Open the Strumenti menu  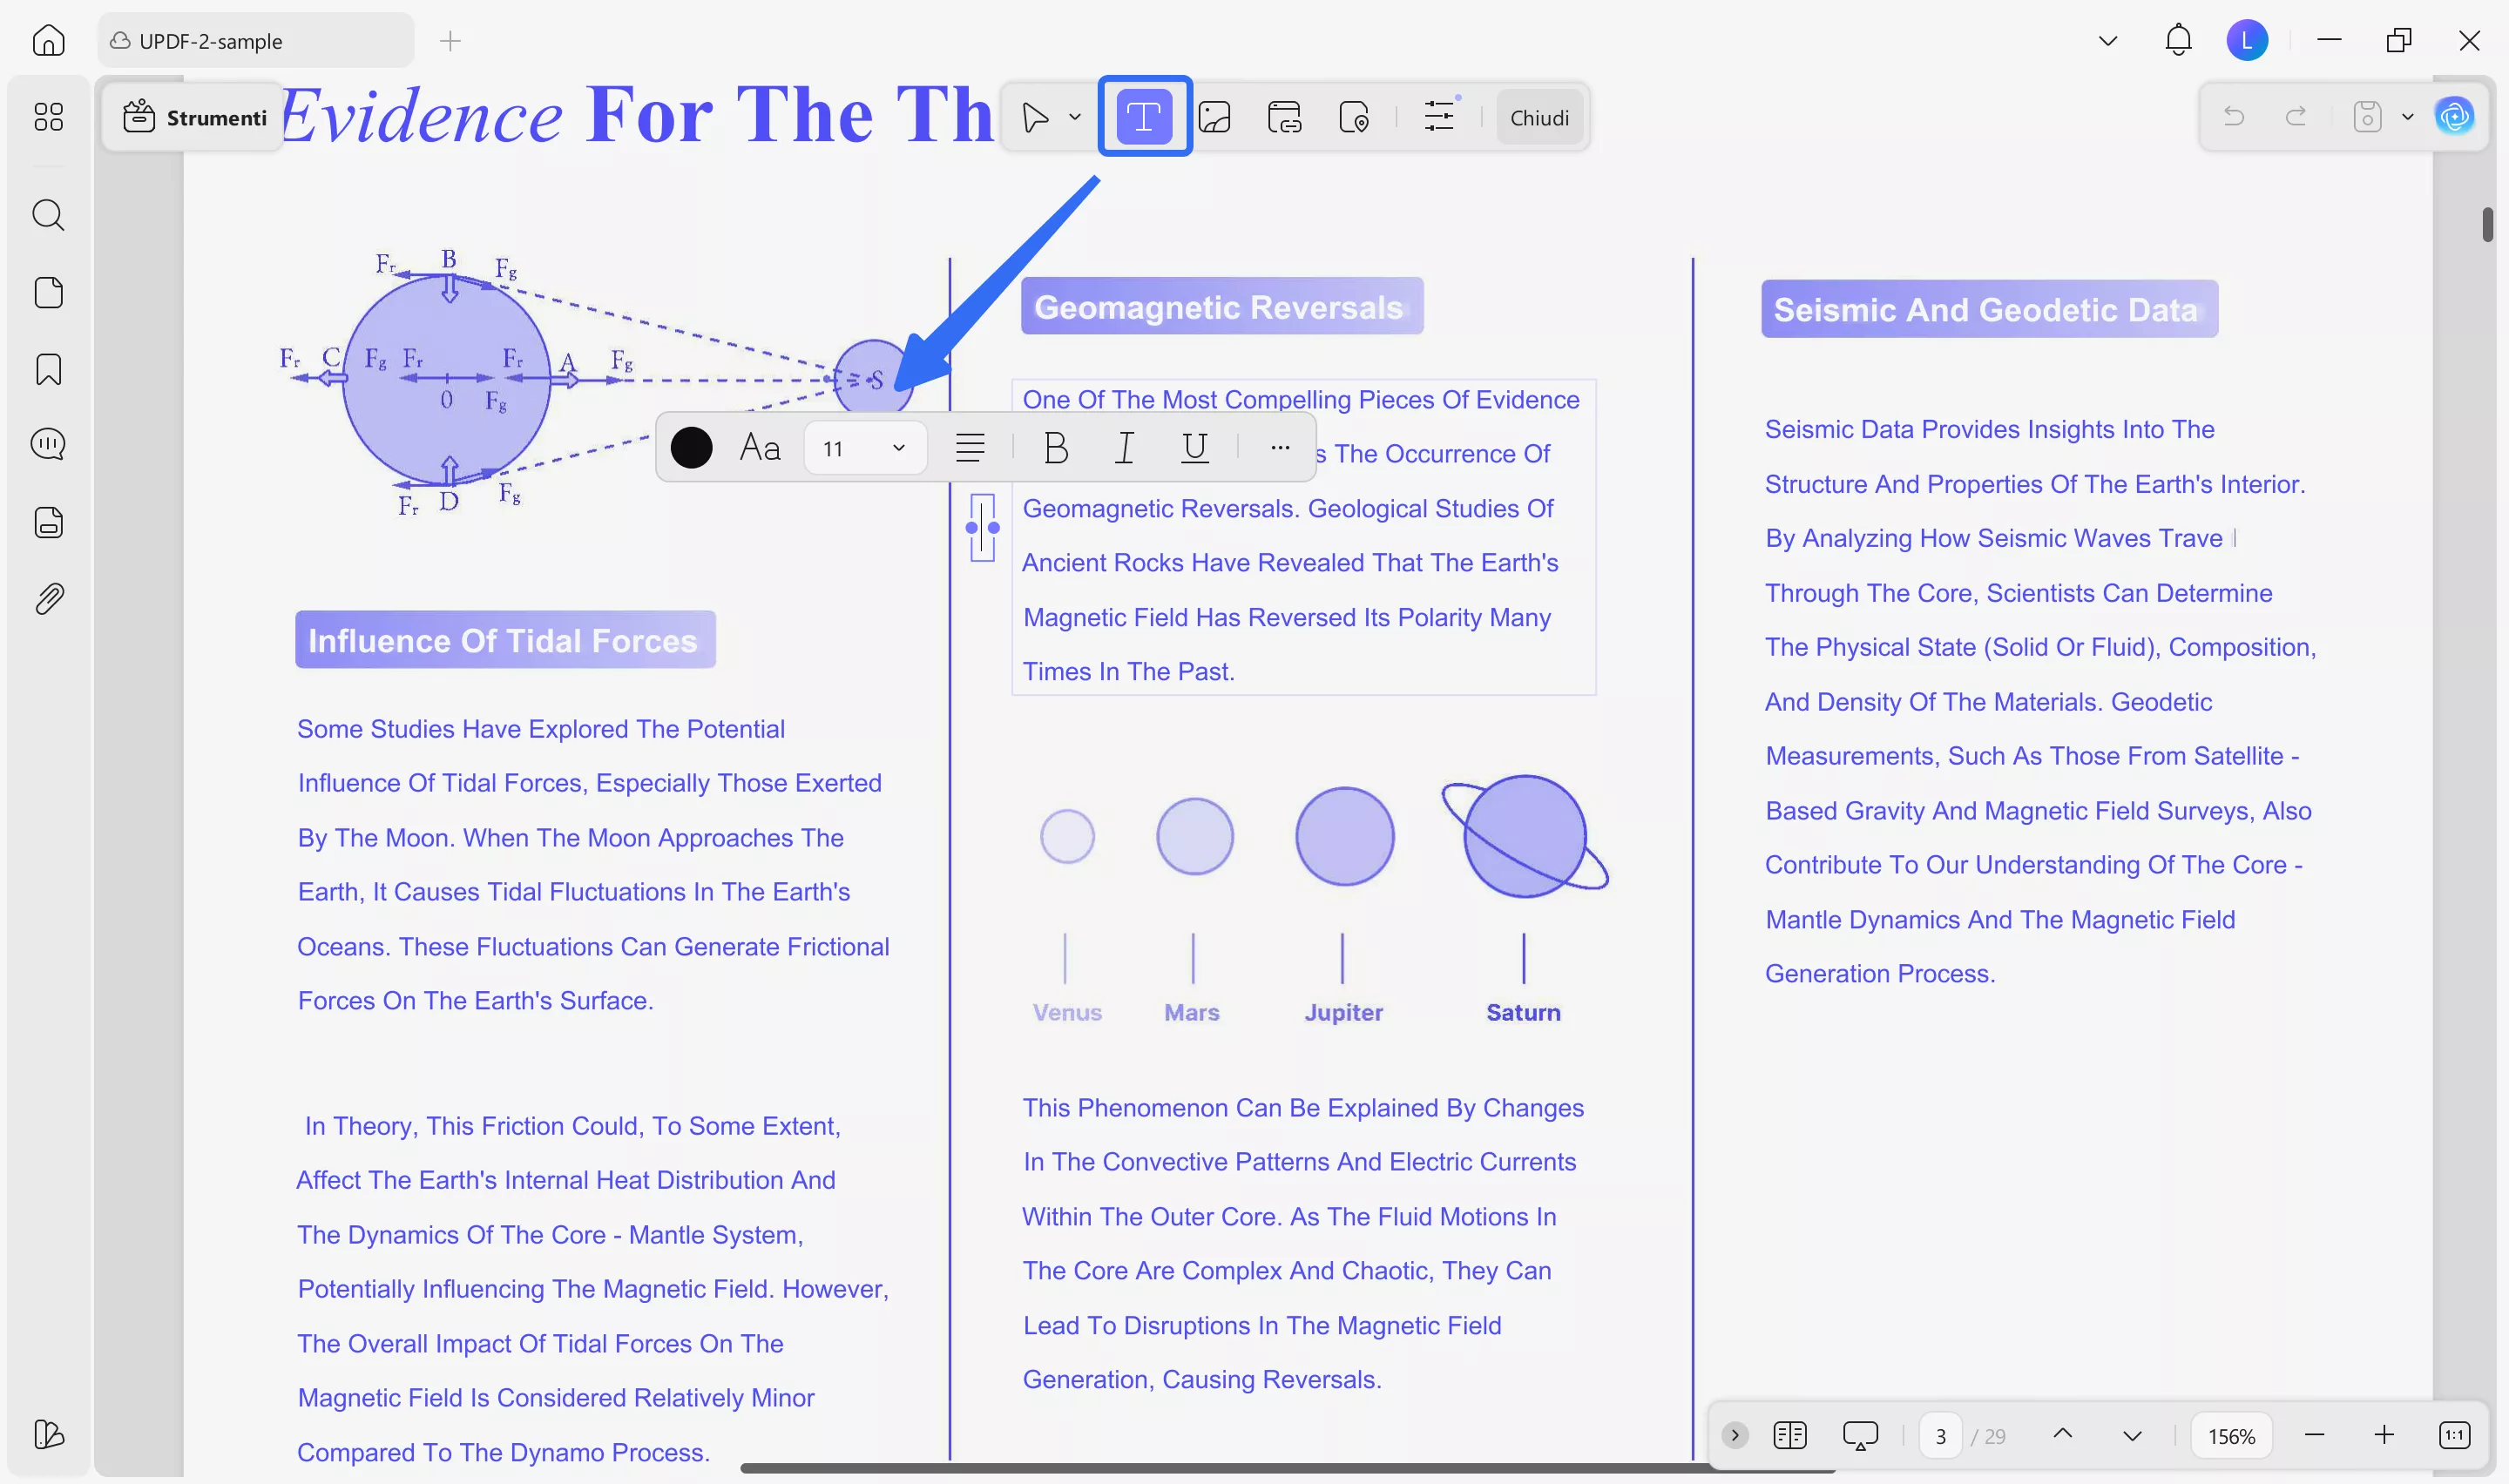coord(193,117)
